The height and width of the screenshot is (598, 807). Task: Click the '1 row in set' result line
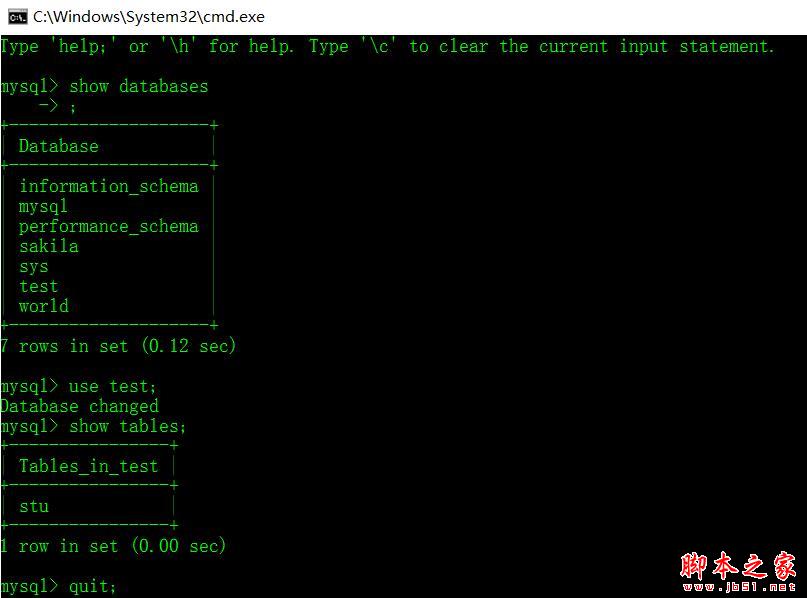pos(113,546)
